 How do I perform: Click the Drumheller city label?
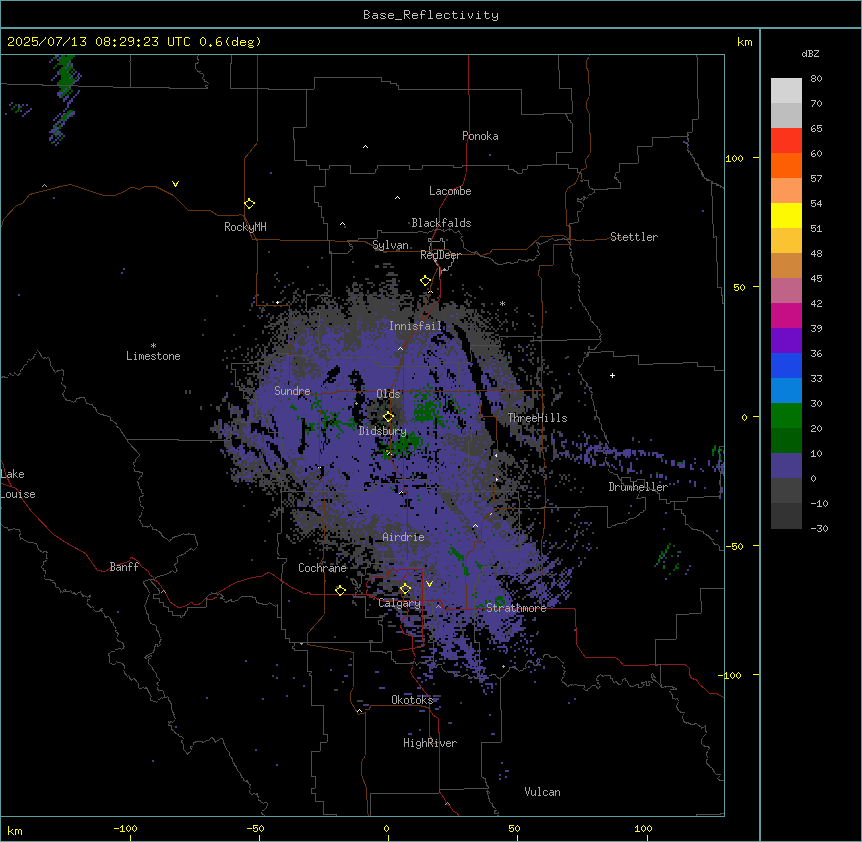(x=638, y=487)
